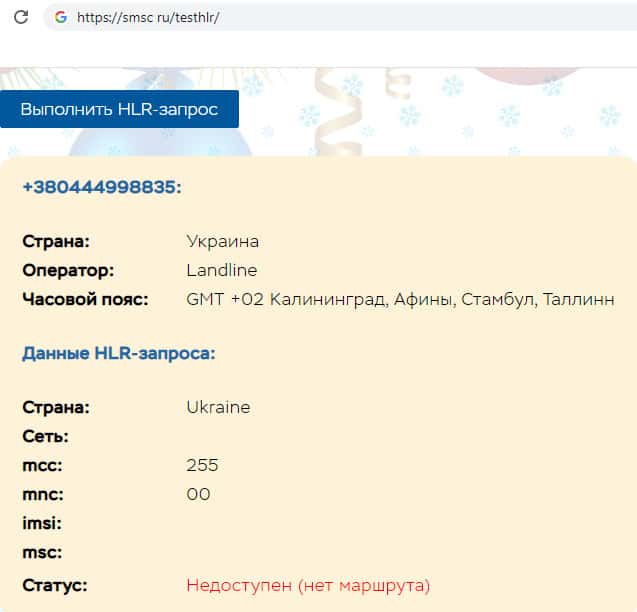Click the mcc value 255
The height and width of the screenshot is (612, 637).
point(202,465)
